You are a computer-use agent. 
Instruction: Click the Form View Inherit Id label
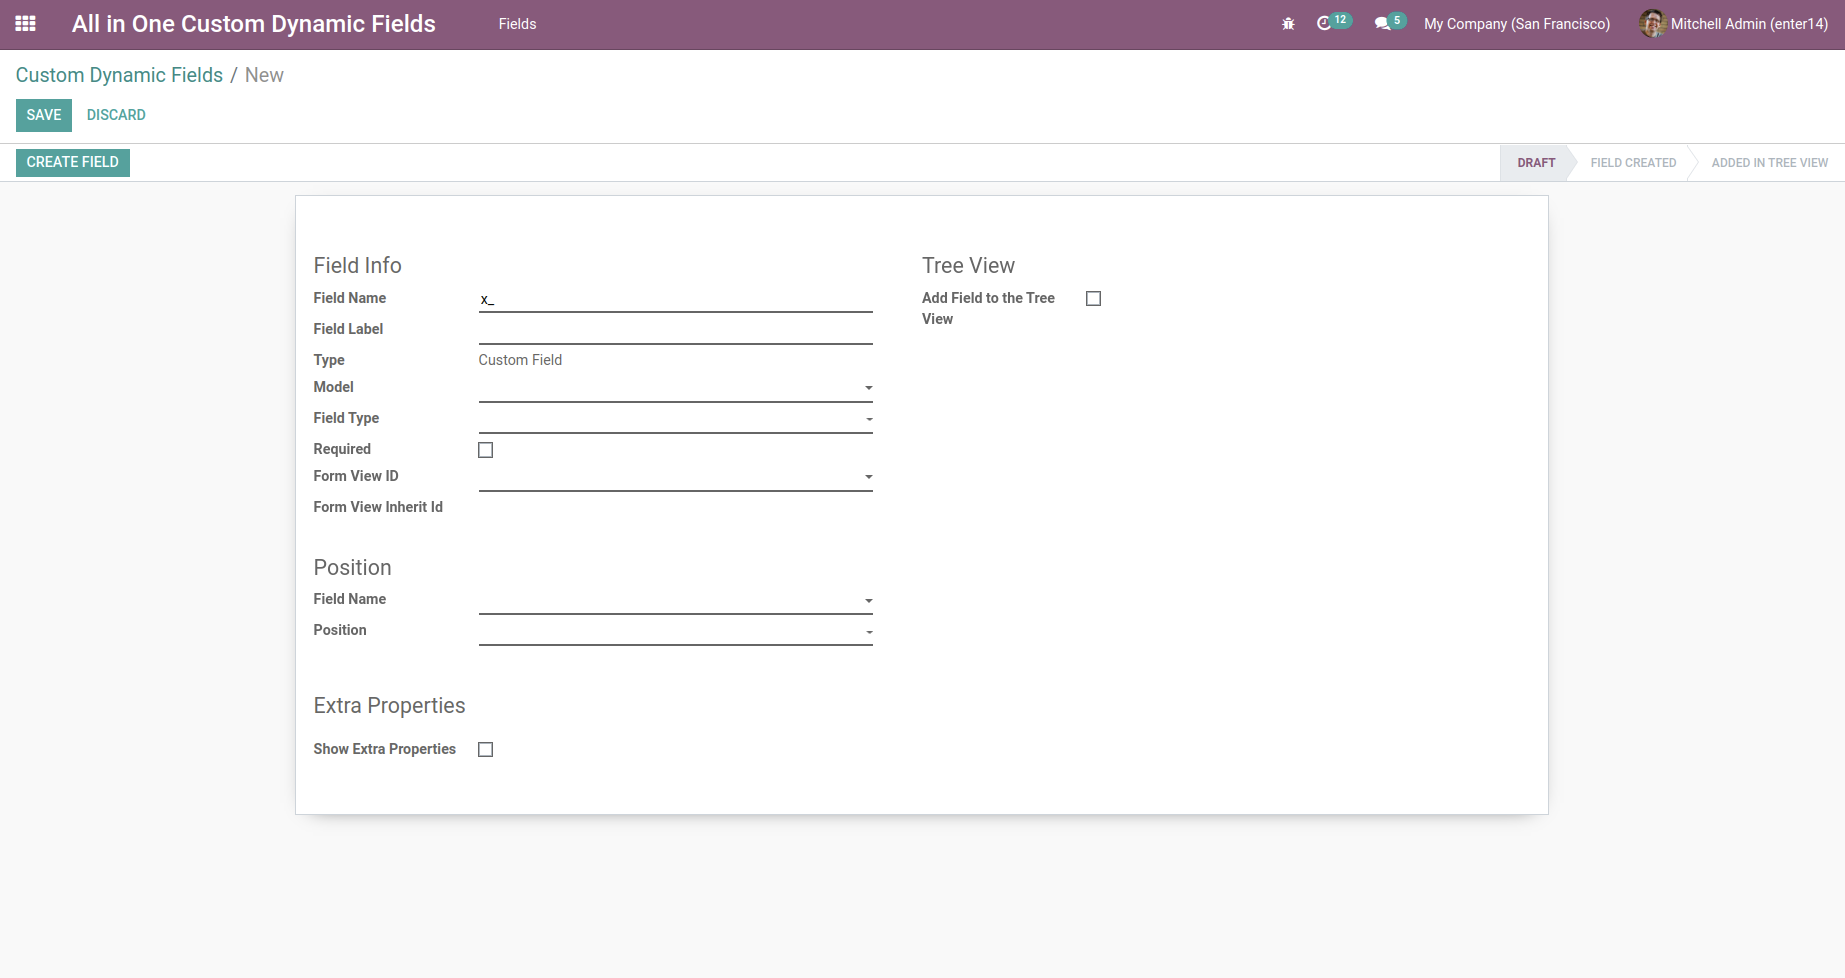pos(378,507)
